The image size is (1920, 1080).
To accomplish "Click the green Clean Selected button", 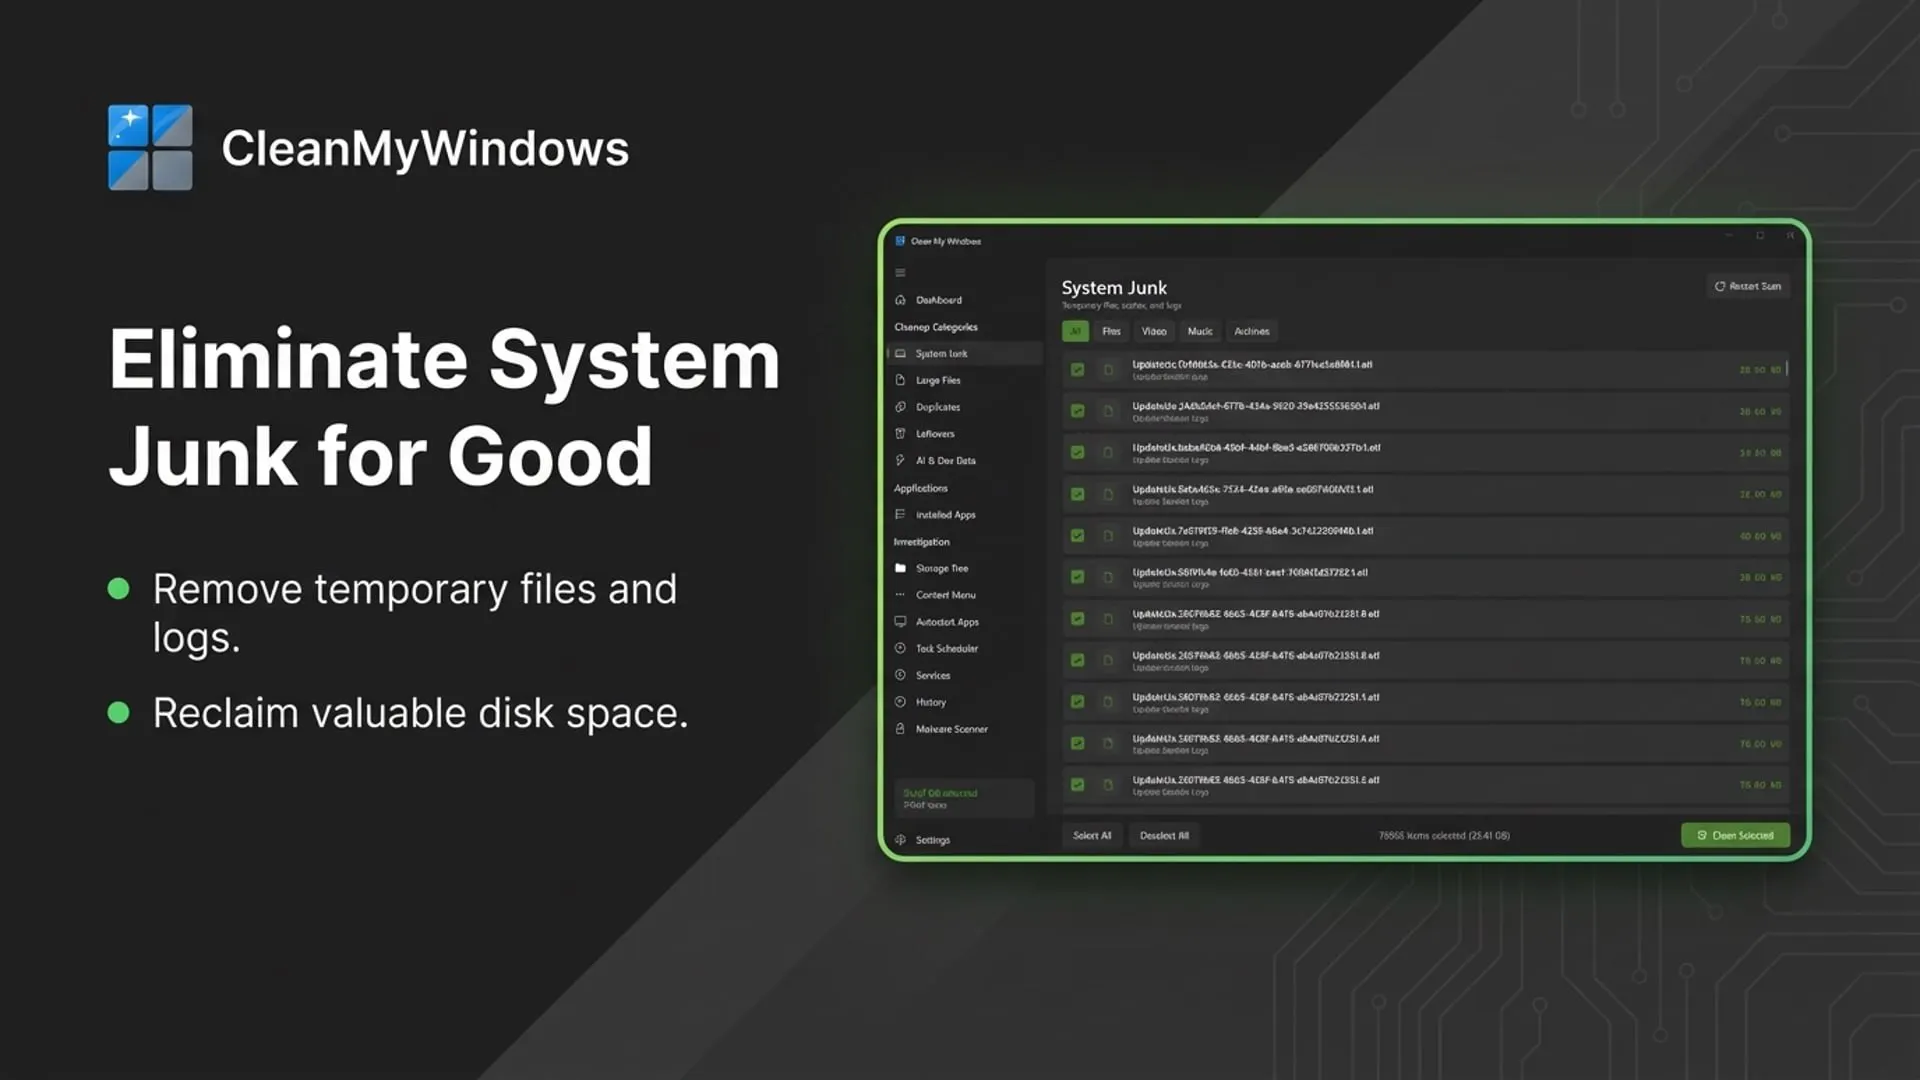I will (1735, 836).
